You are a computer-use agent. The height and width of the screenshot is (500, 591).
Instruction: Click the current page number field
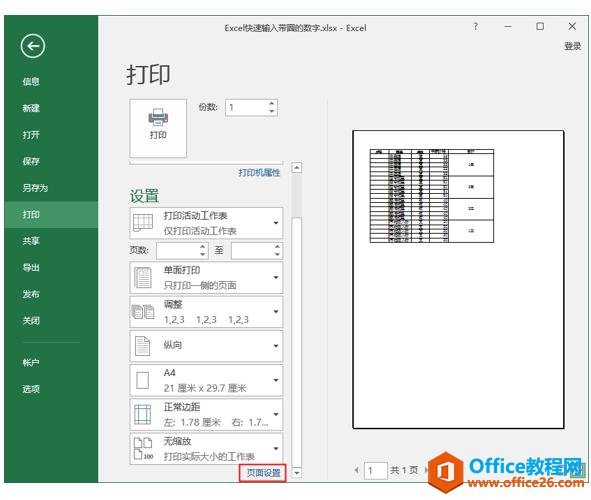point(376,471)
